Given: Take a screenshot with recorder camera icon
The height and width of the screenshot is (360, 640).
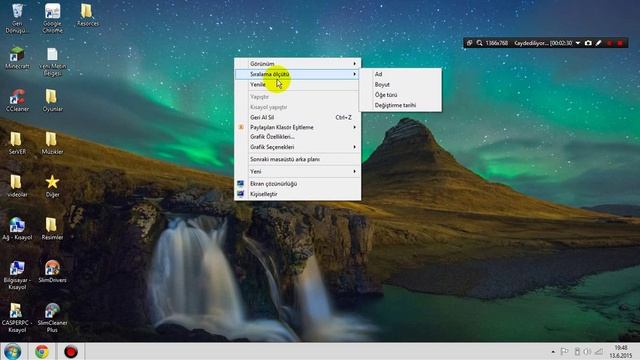Looking at the screenshot, I should point(588,43).
